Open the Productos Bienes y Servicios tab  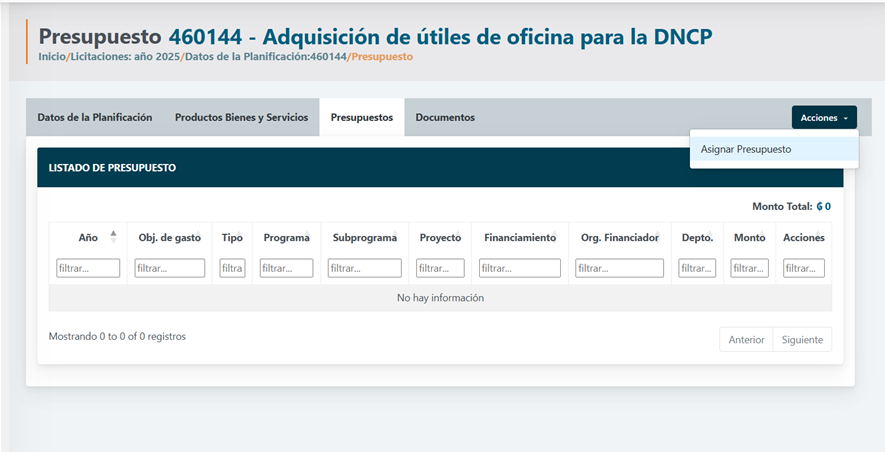241,117
